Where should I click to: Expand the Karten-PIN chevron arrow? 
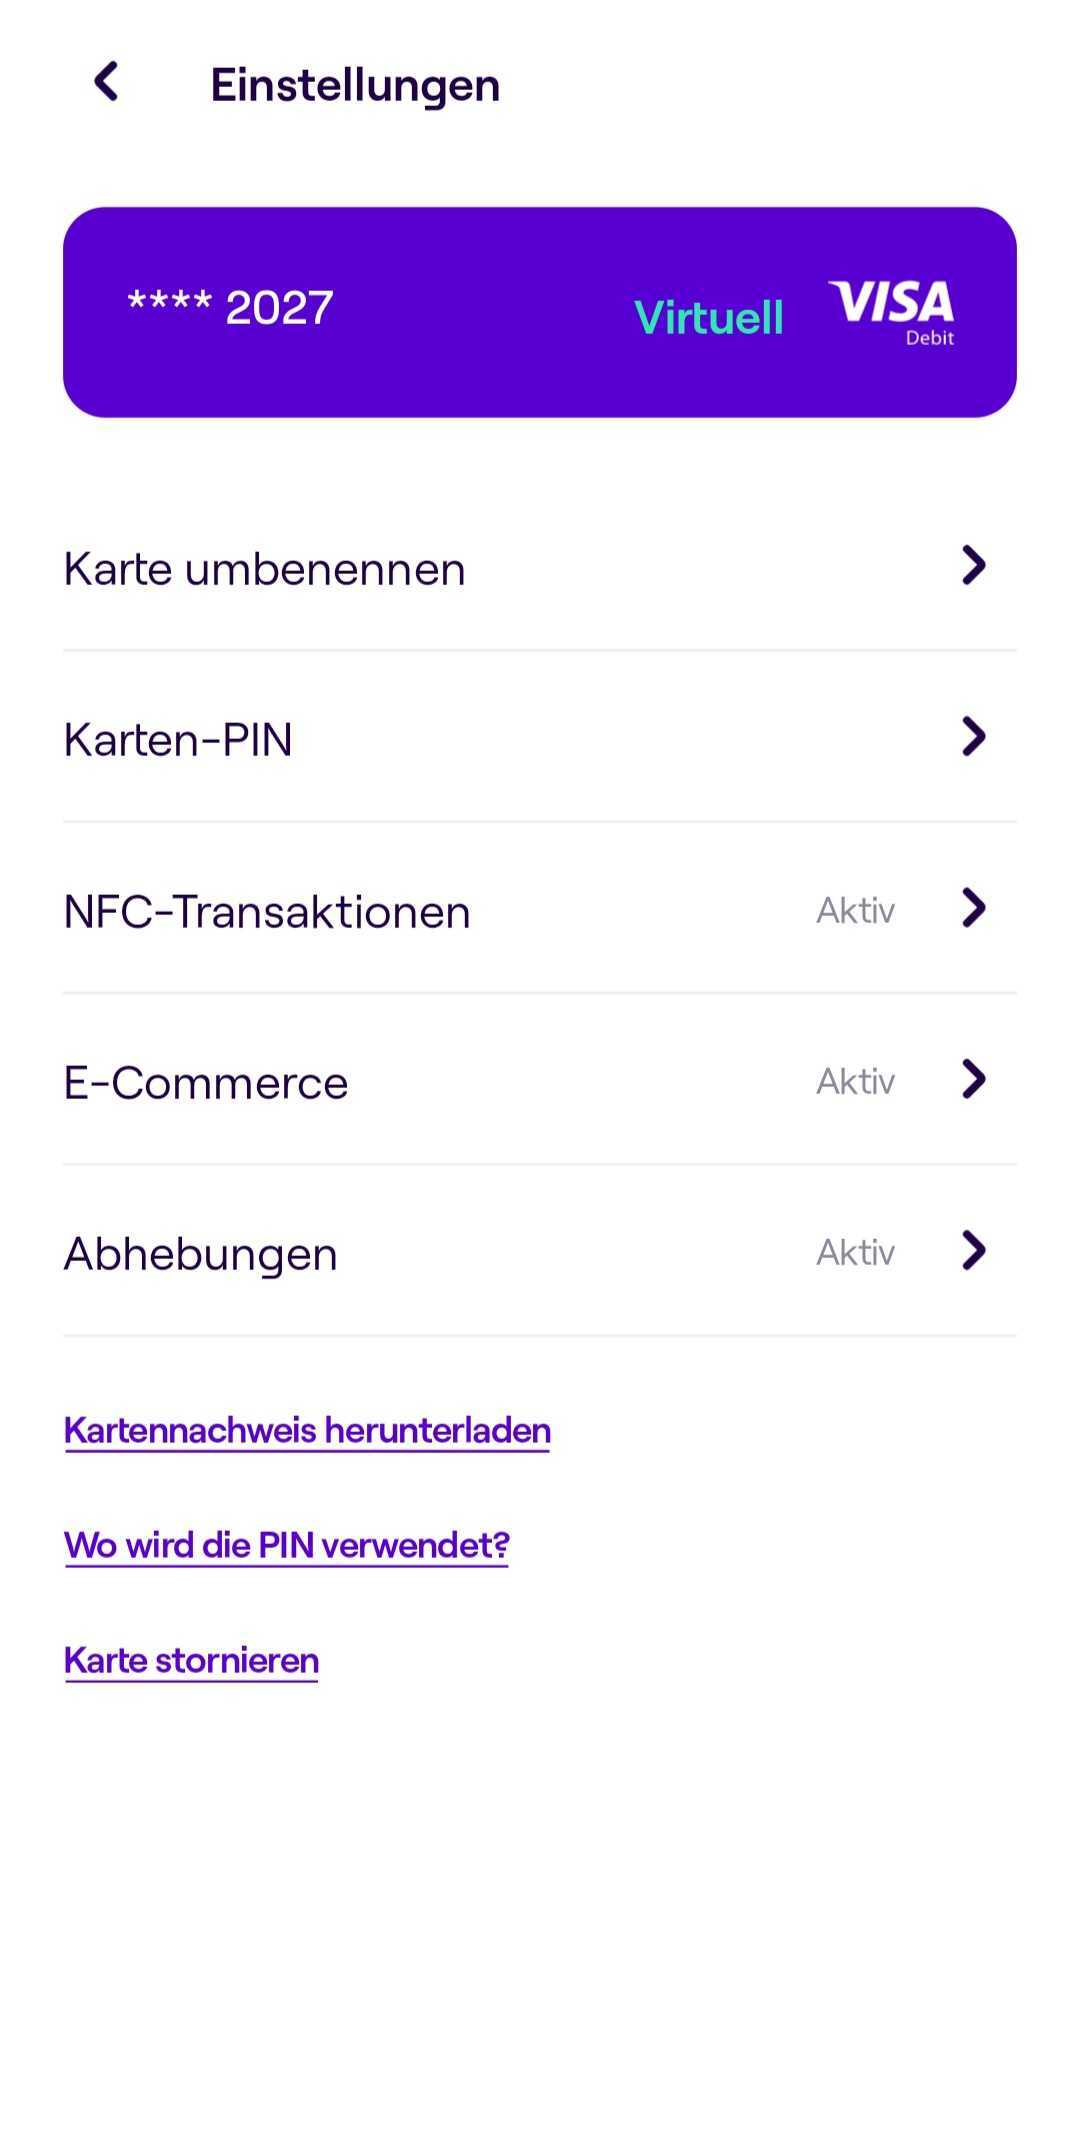974,737
